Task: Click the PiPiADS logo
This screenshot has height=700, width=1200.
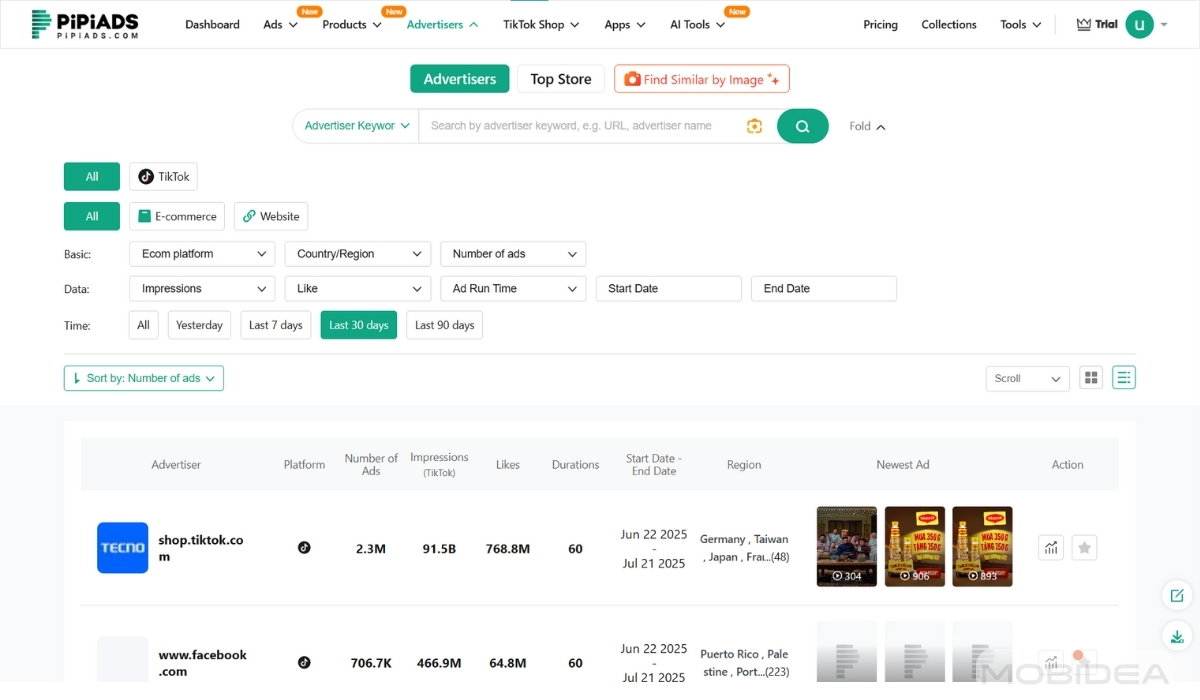Action: pos(85,24)
